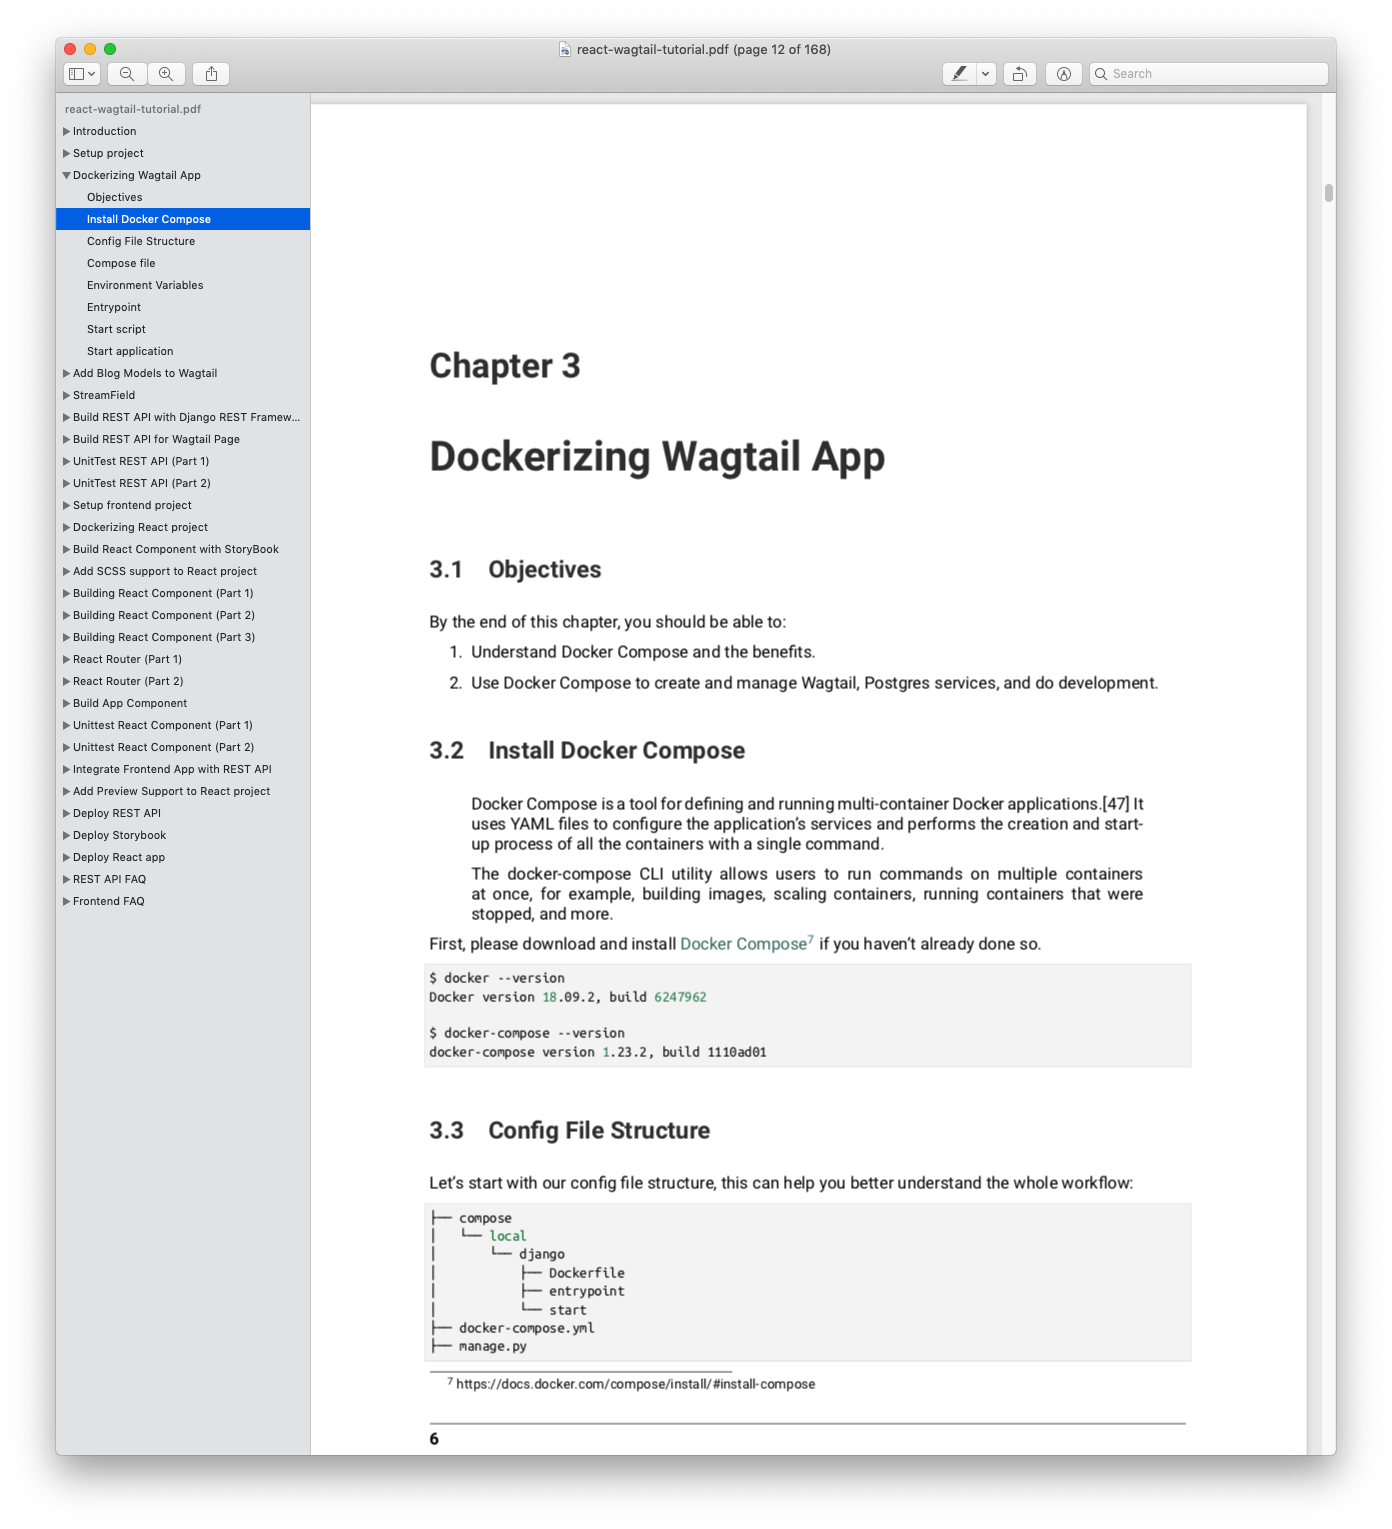
Task: Expand the Introduction chapter
Action: point(67,131)
